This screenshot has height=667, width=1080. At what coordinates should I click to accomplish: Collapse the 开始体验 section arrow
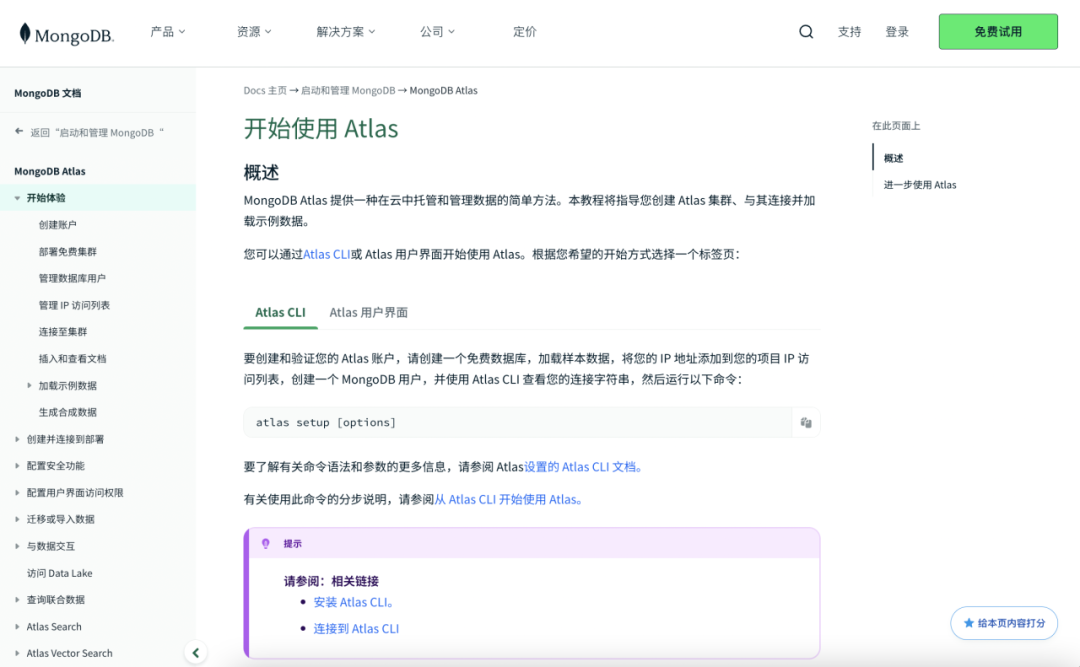tap(17, 198)
